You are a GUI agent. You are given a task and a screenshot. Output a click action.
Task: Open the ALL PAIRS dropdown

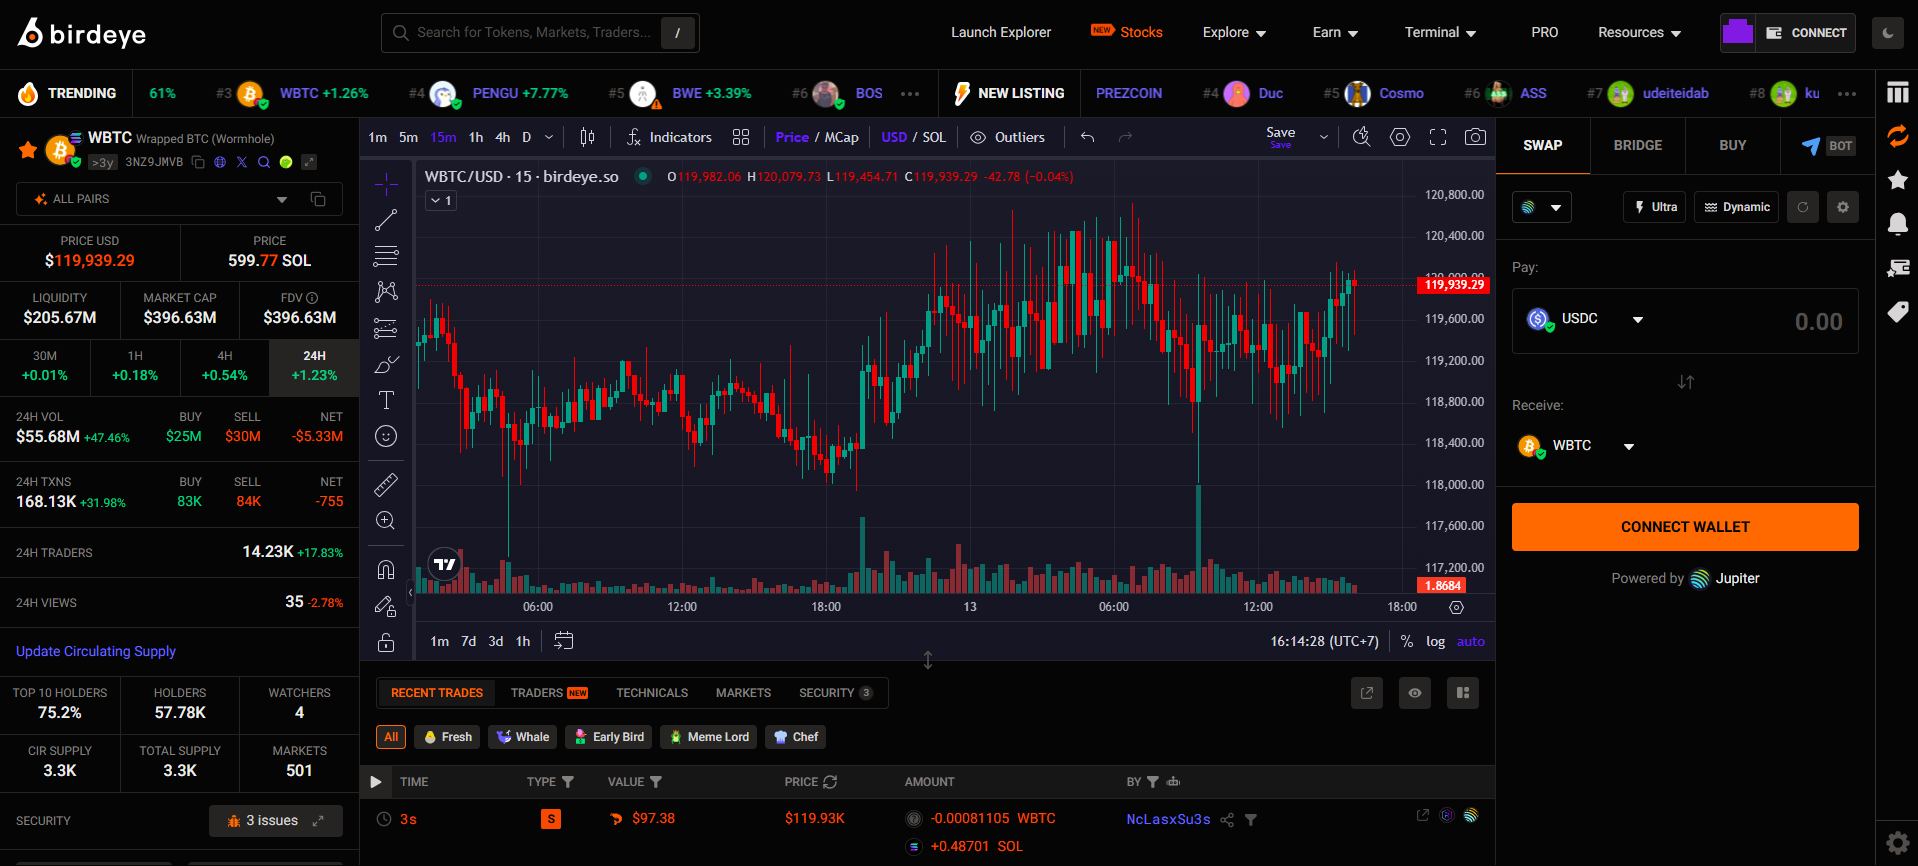(179, 199)
